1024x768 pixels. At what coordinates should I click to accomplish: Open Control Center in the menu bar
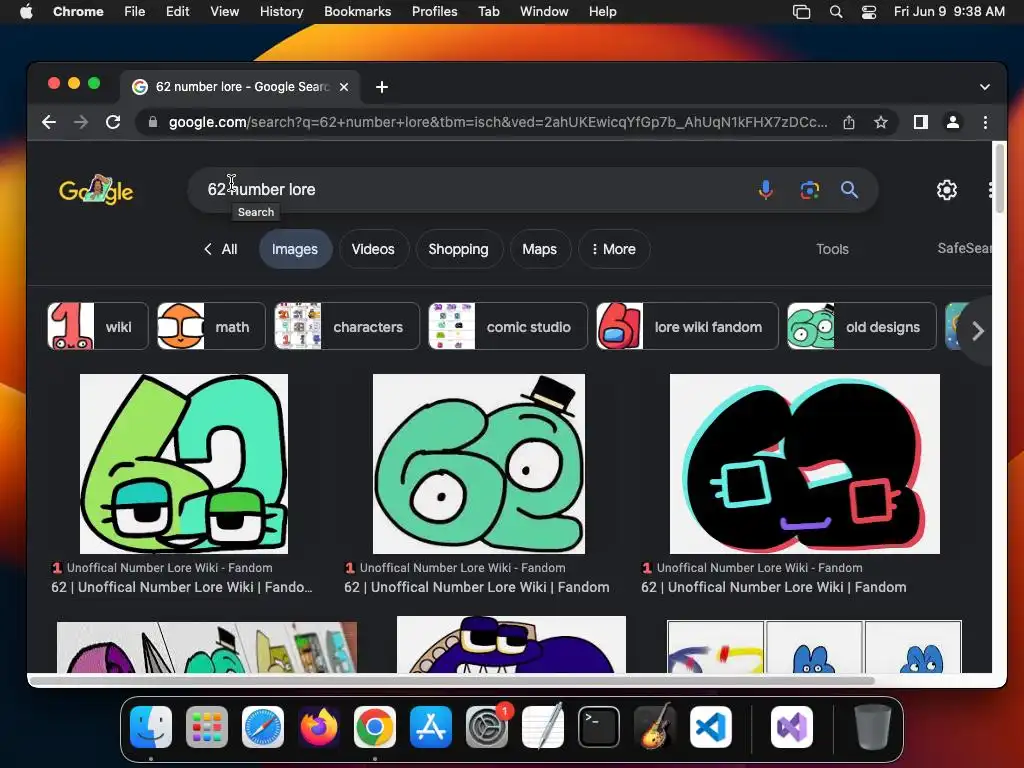click(x=869, y=12)
